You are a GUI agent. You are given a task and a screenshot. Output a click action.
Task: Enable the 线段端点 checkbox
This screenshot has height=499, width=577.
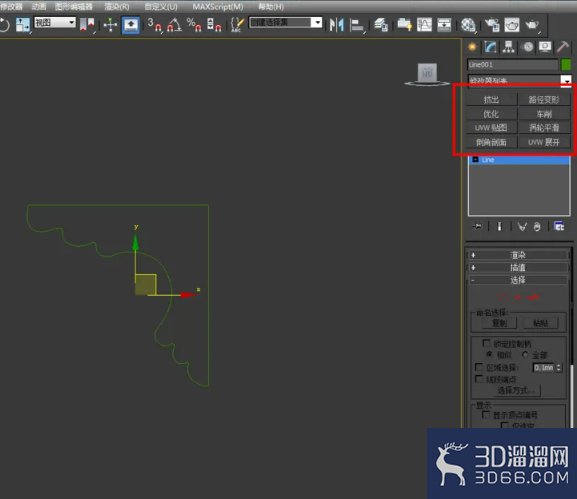(479, 379)
